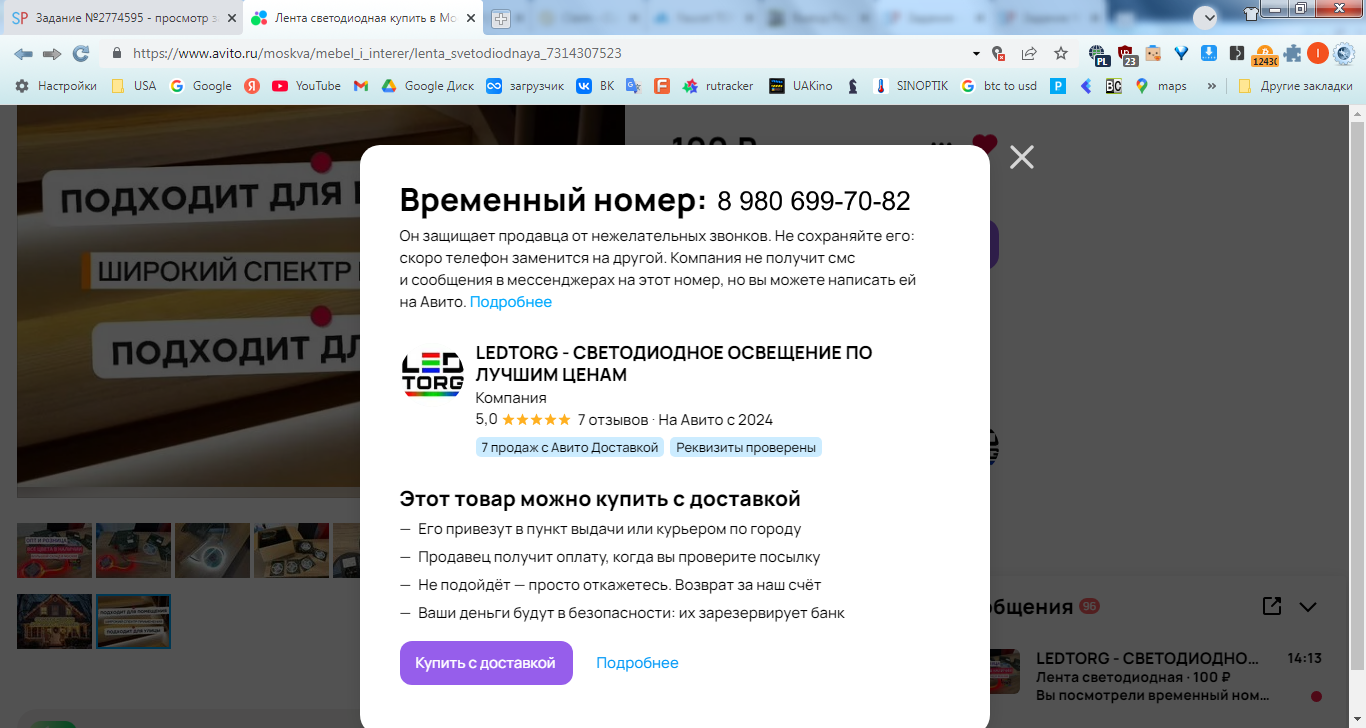Image resolution: width=1366 pixels, height=728 pixels.
Task: Switch to the 'Лента светодиодная' Avito tab
Action: [x=363, y=18]
